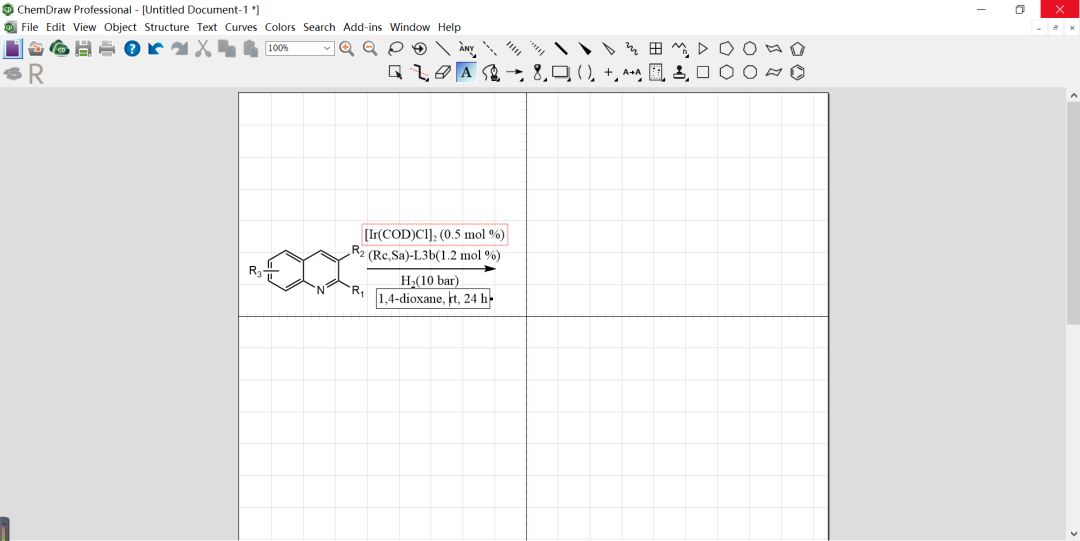The width and height of the screenshot is (1080, 541).
Task: Open the Edit menu
Action: pyautogui.click(x=56, y=27)
